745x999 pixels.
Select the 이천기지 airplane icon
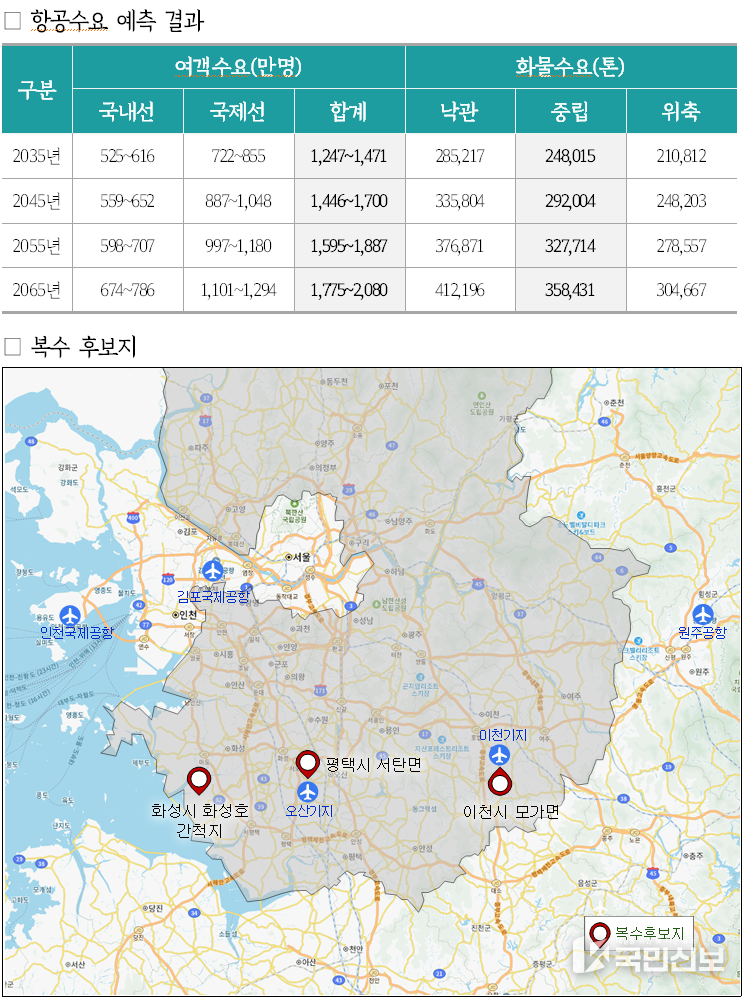500,755
